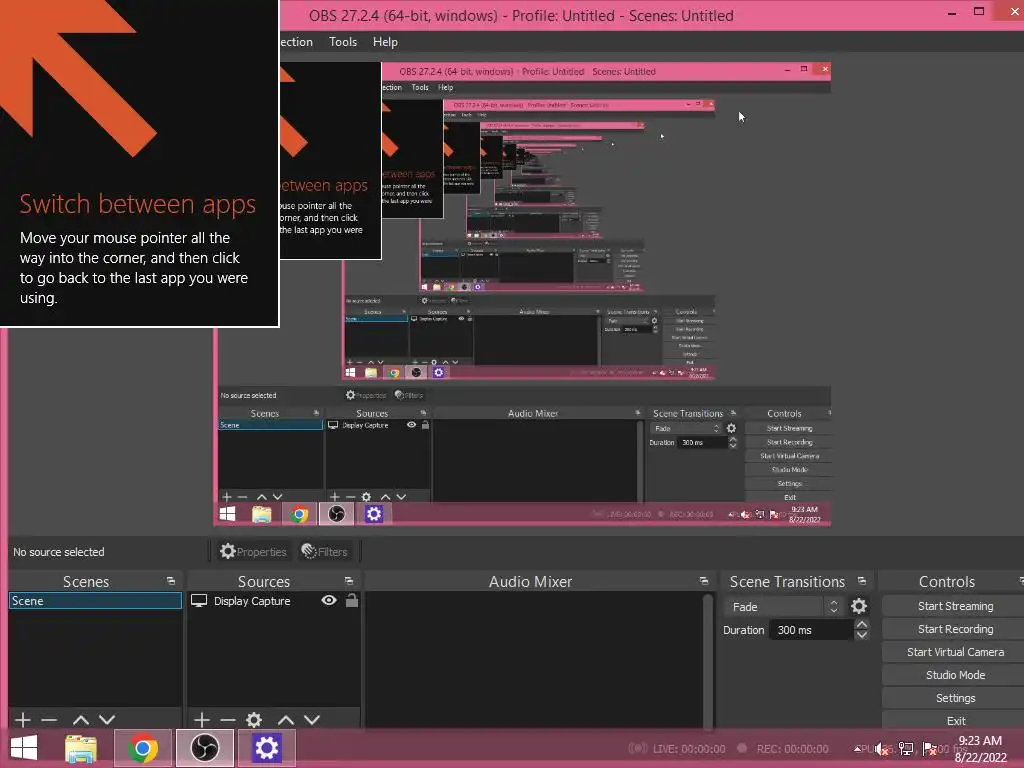Enable Studio Mode

pos(955,675)
